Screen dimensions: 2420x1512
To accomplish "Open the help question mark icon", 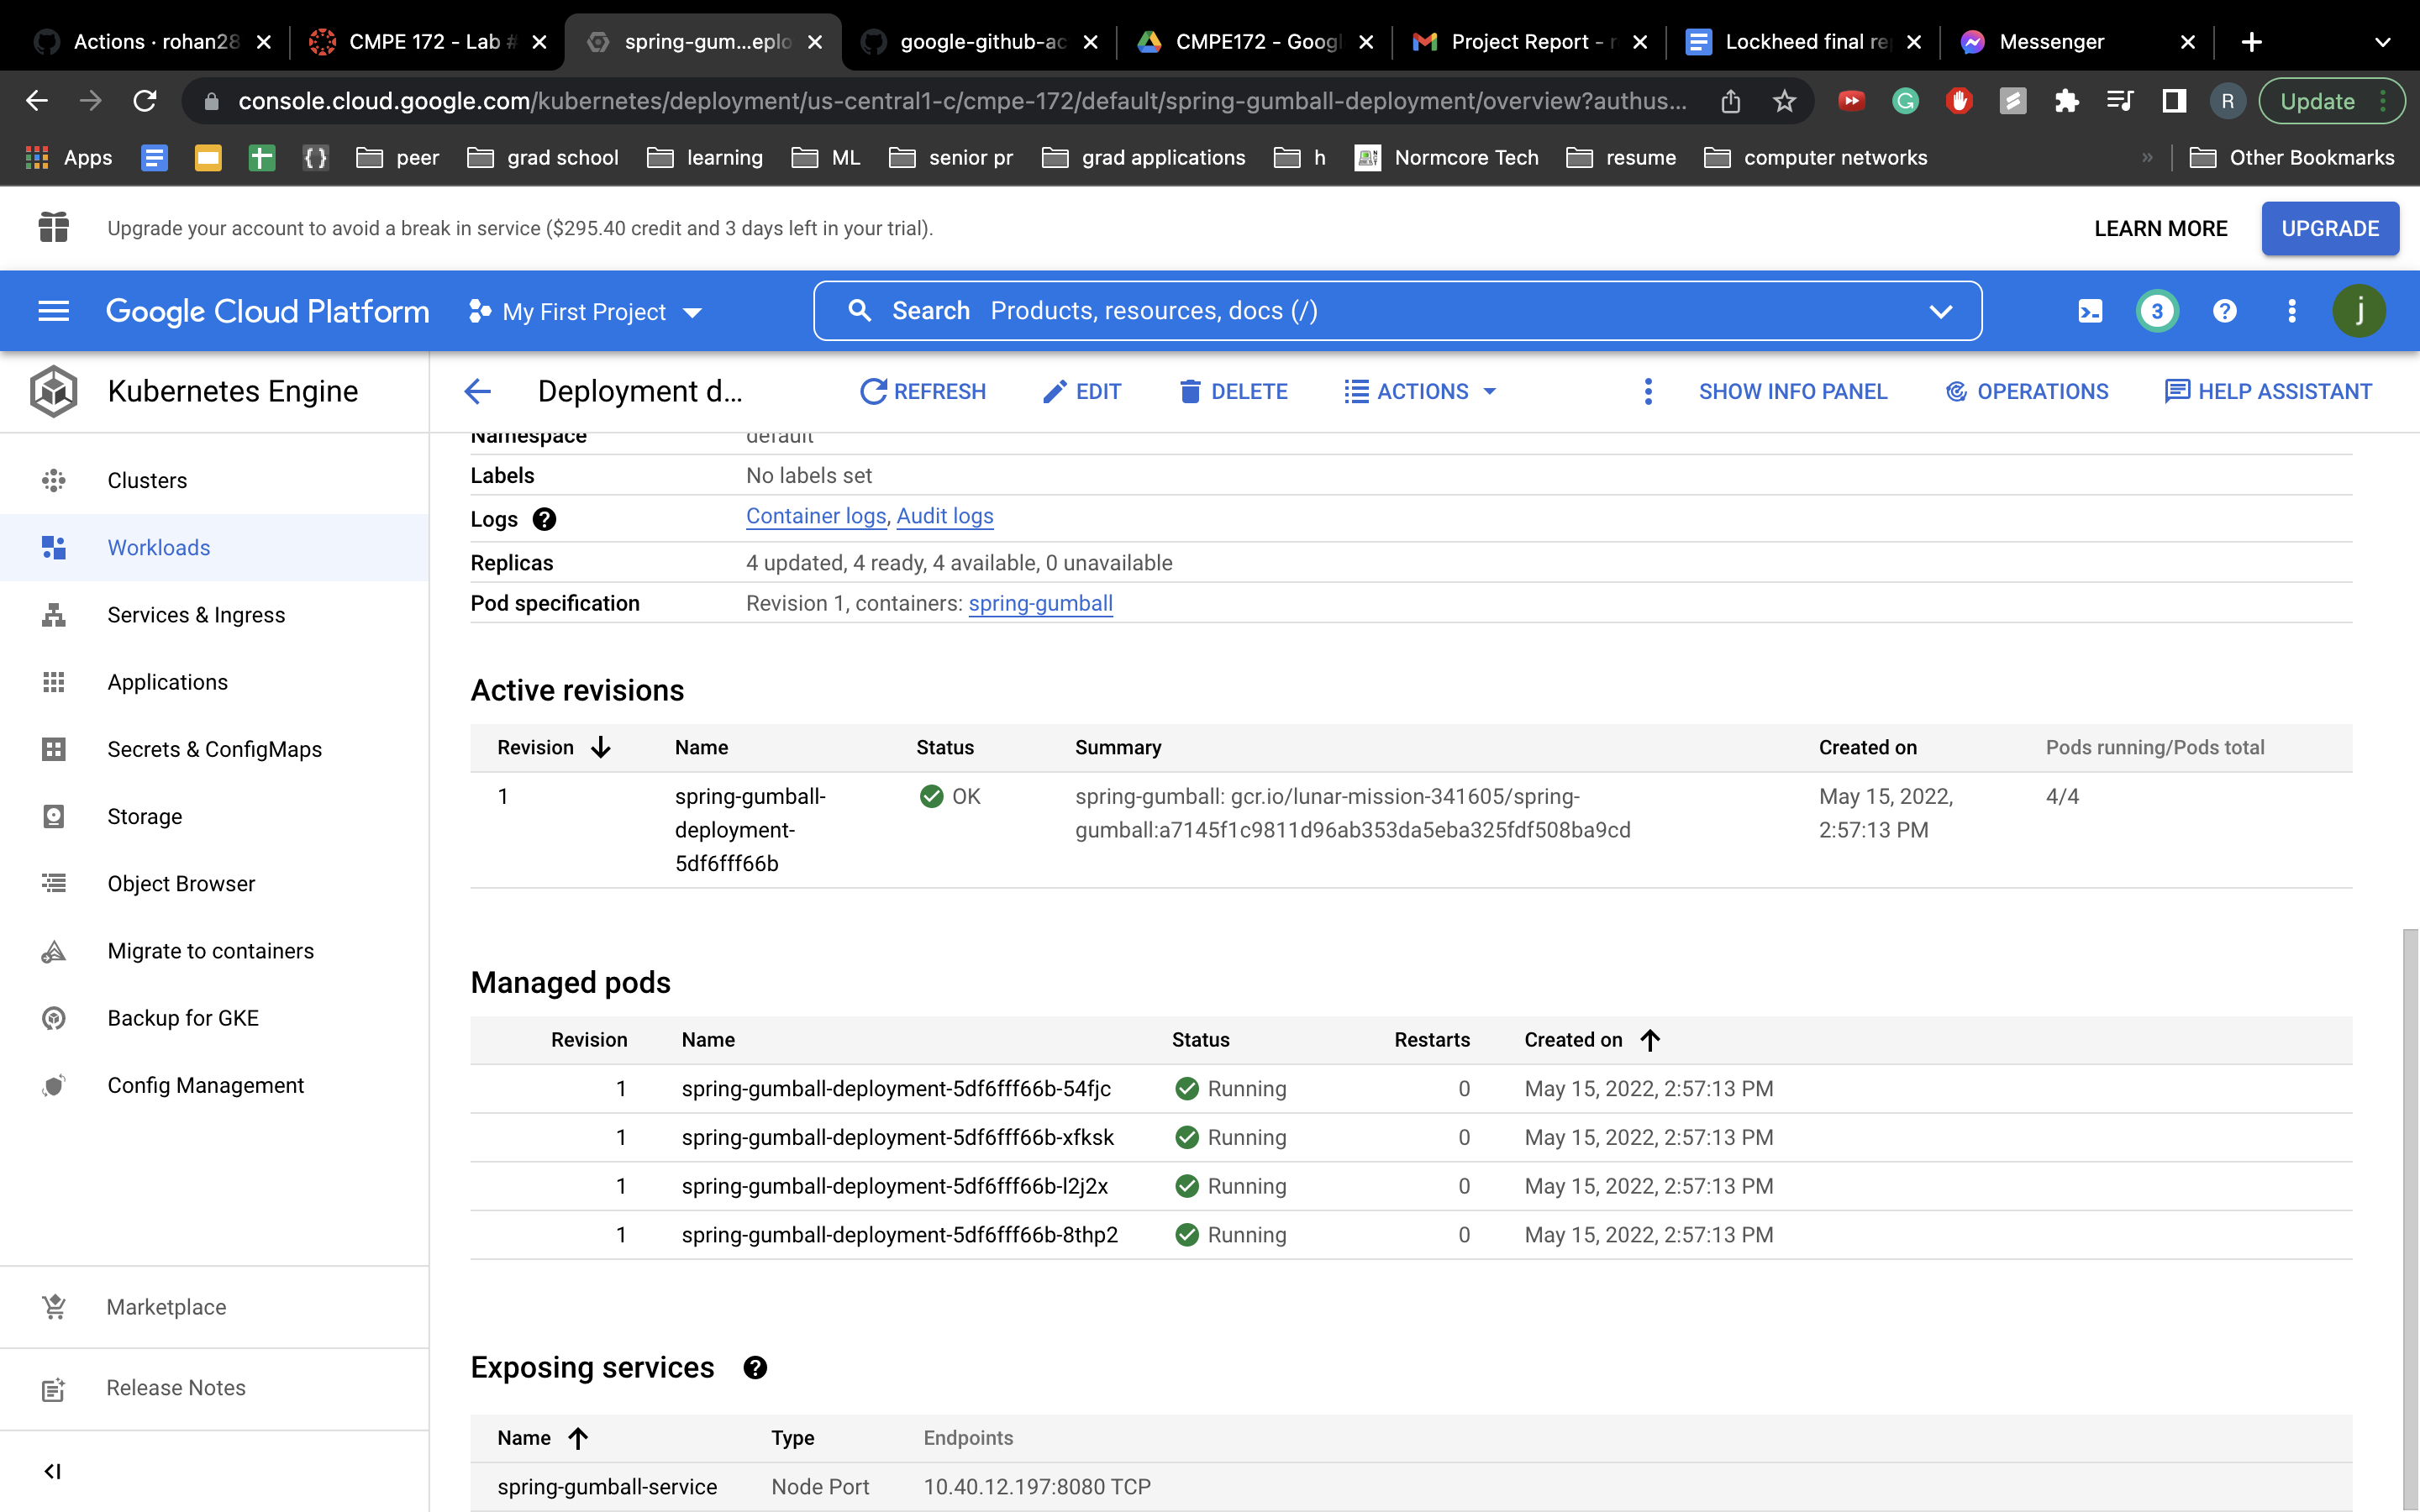I will coord(2224,311).
